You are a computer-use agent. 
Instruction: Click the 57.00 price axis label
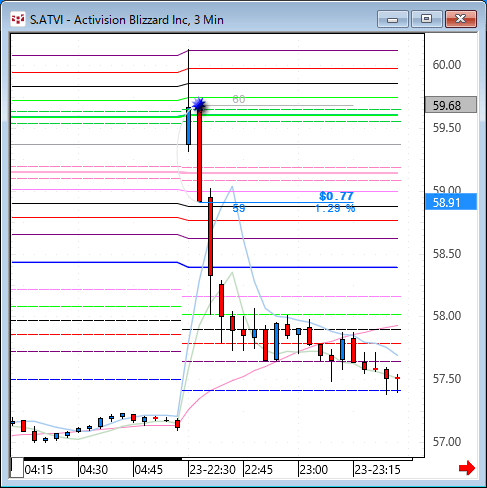pos(447,442)
